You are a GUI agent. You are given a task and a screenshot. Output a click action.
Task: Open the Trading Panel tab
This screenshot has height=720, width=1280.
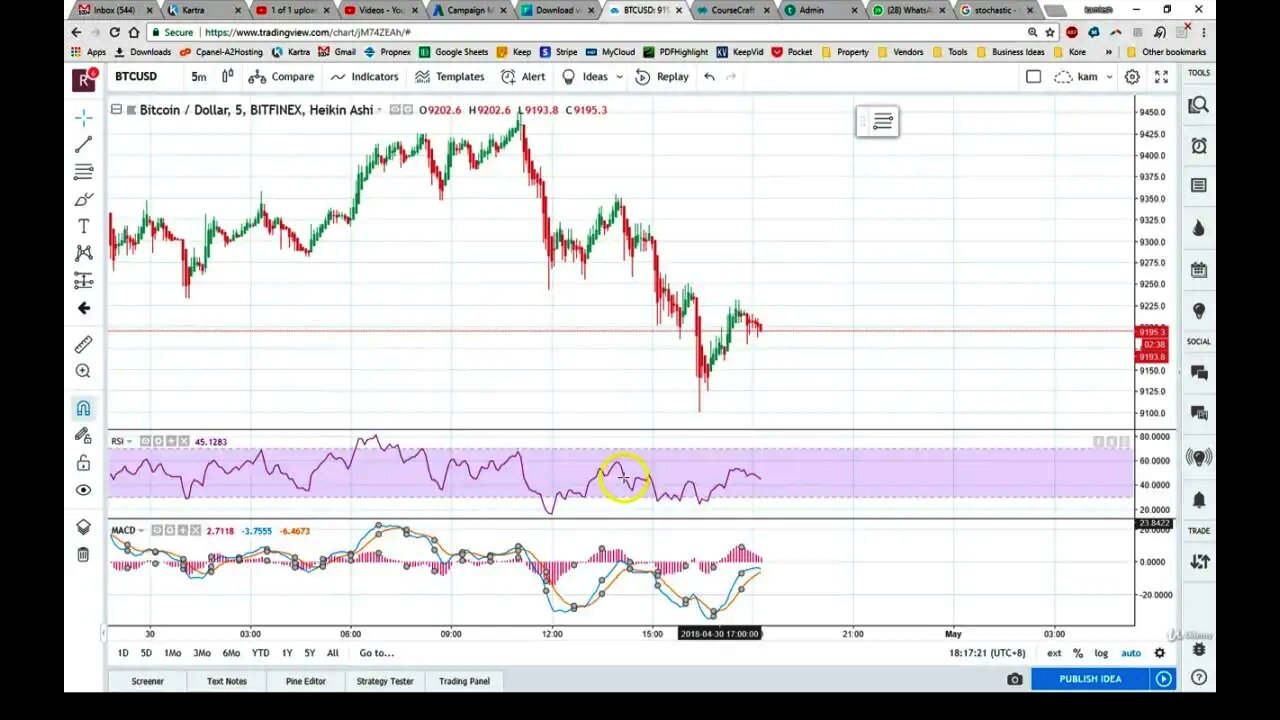[464, 681]
